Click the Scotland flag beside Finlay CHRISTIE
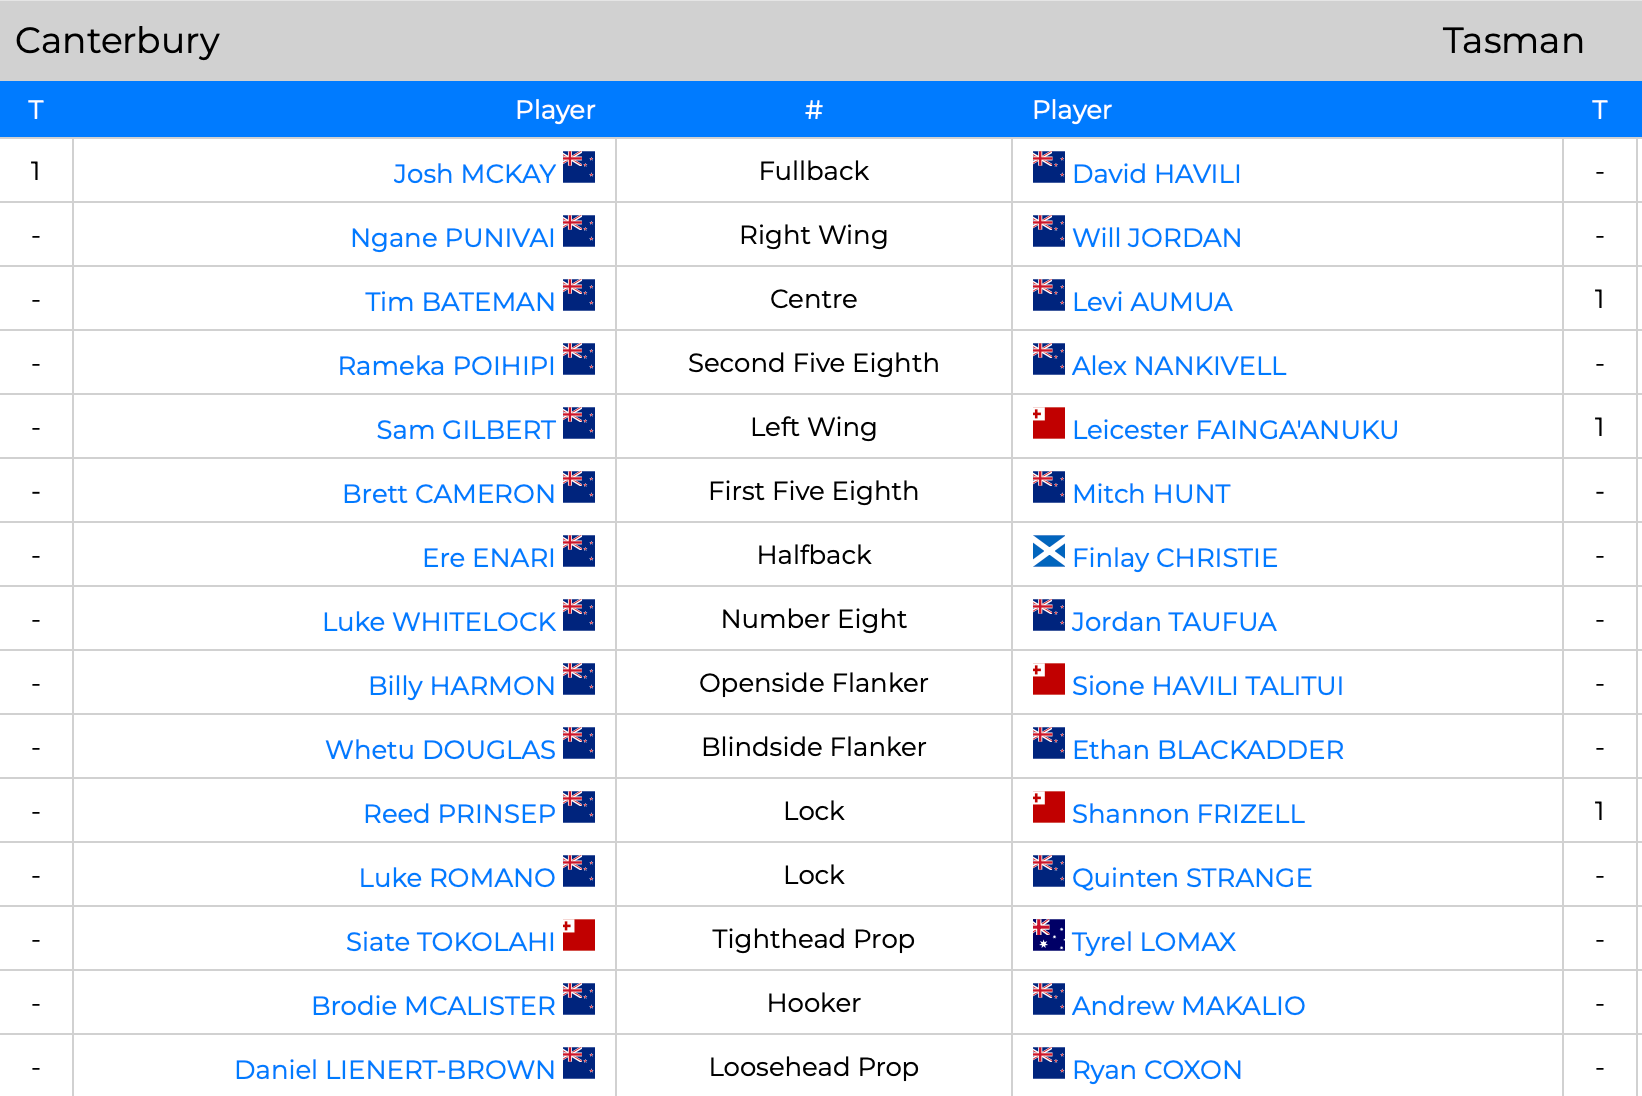1642x1096 pixels. [1048, 551]
